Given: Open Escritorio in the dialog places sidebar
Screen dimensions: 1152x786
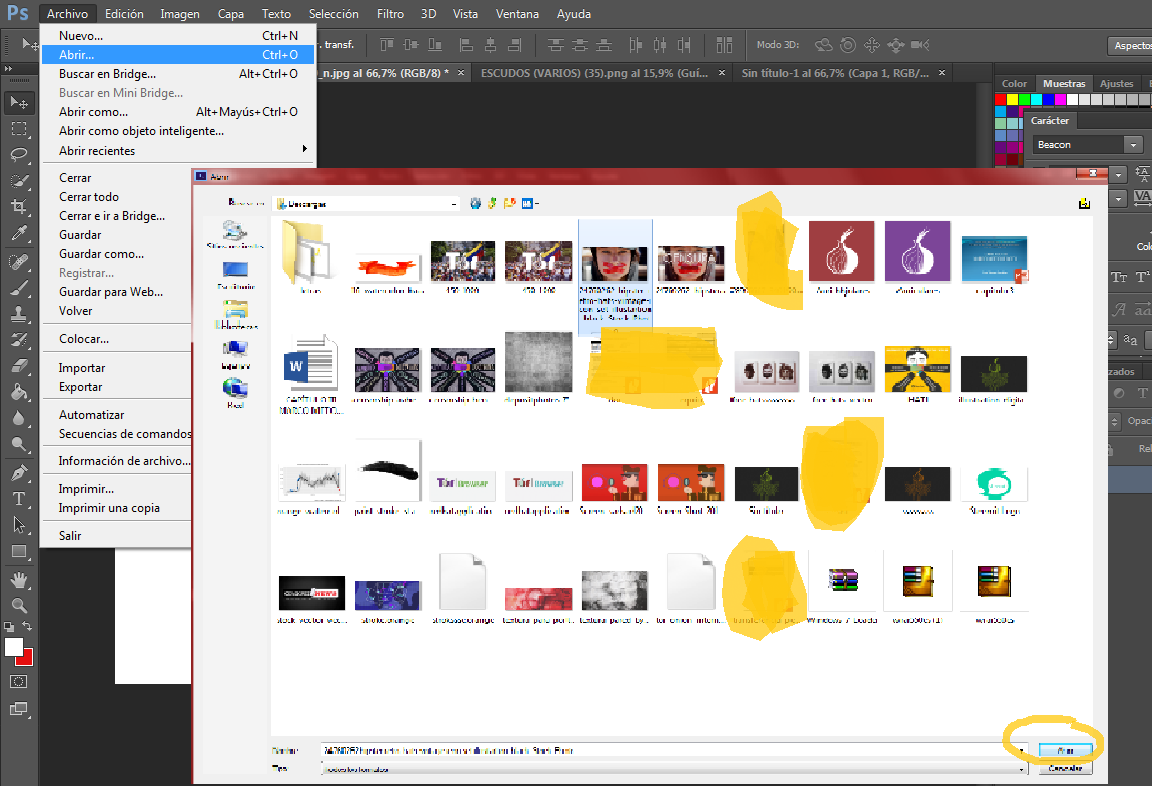Looking at the screenshot, I should click(235, 275).
